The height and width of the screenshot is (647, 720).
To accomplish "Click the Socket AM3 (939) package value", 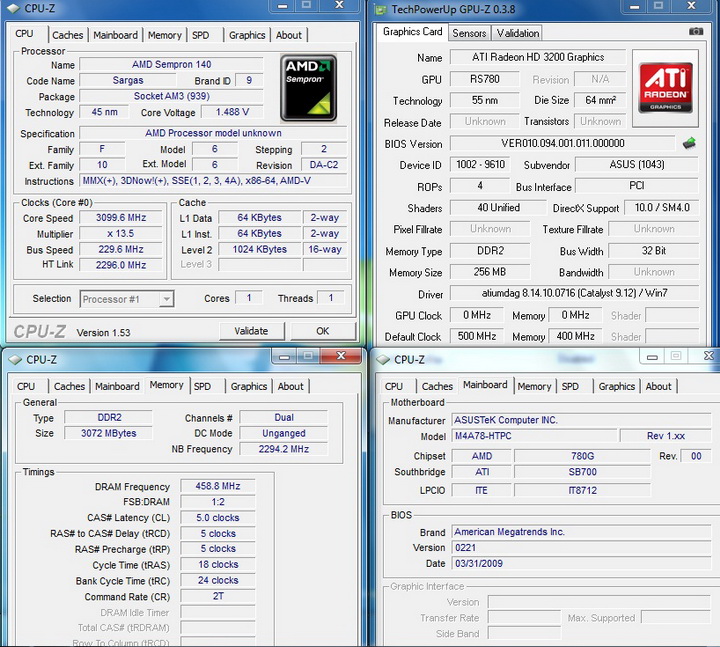I will (x=171, y=96).
